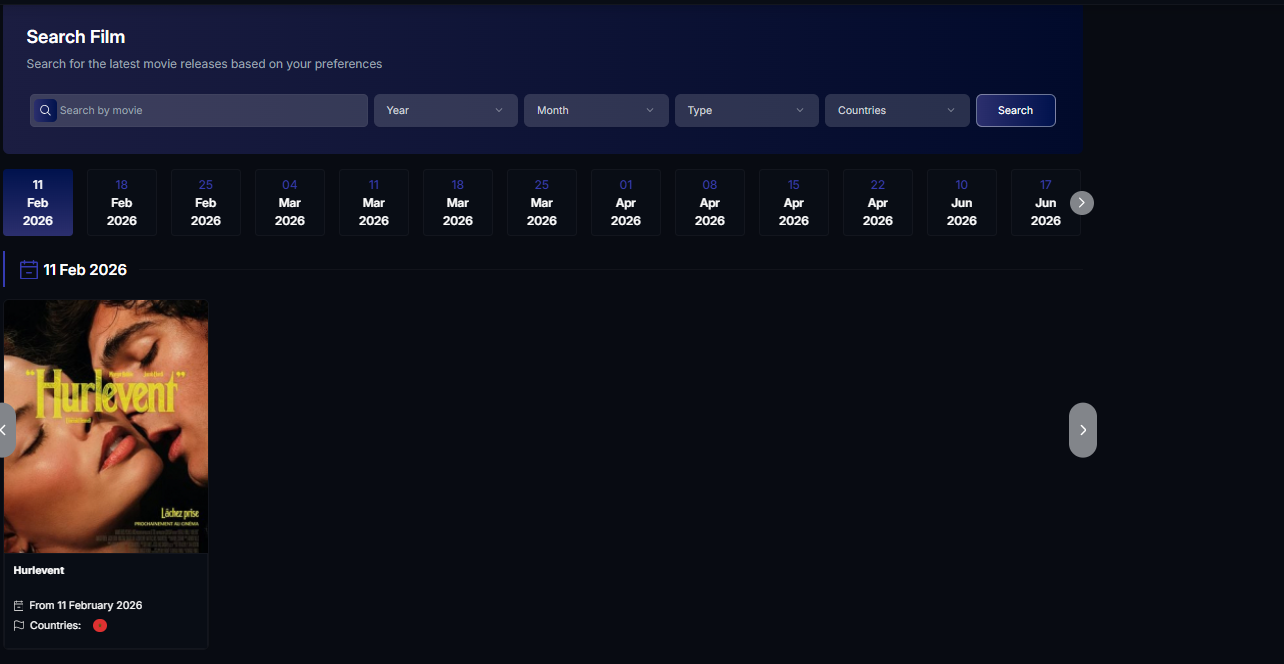Open the Type dropdown
The image size is (1284, 664).
[747, 110]
